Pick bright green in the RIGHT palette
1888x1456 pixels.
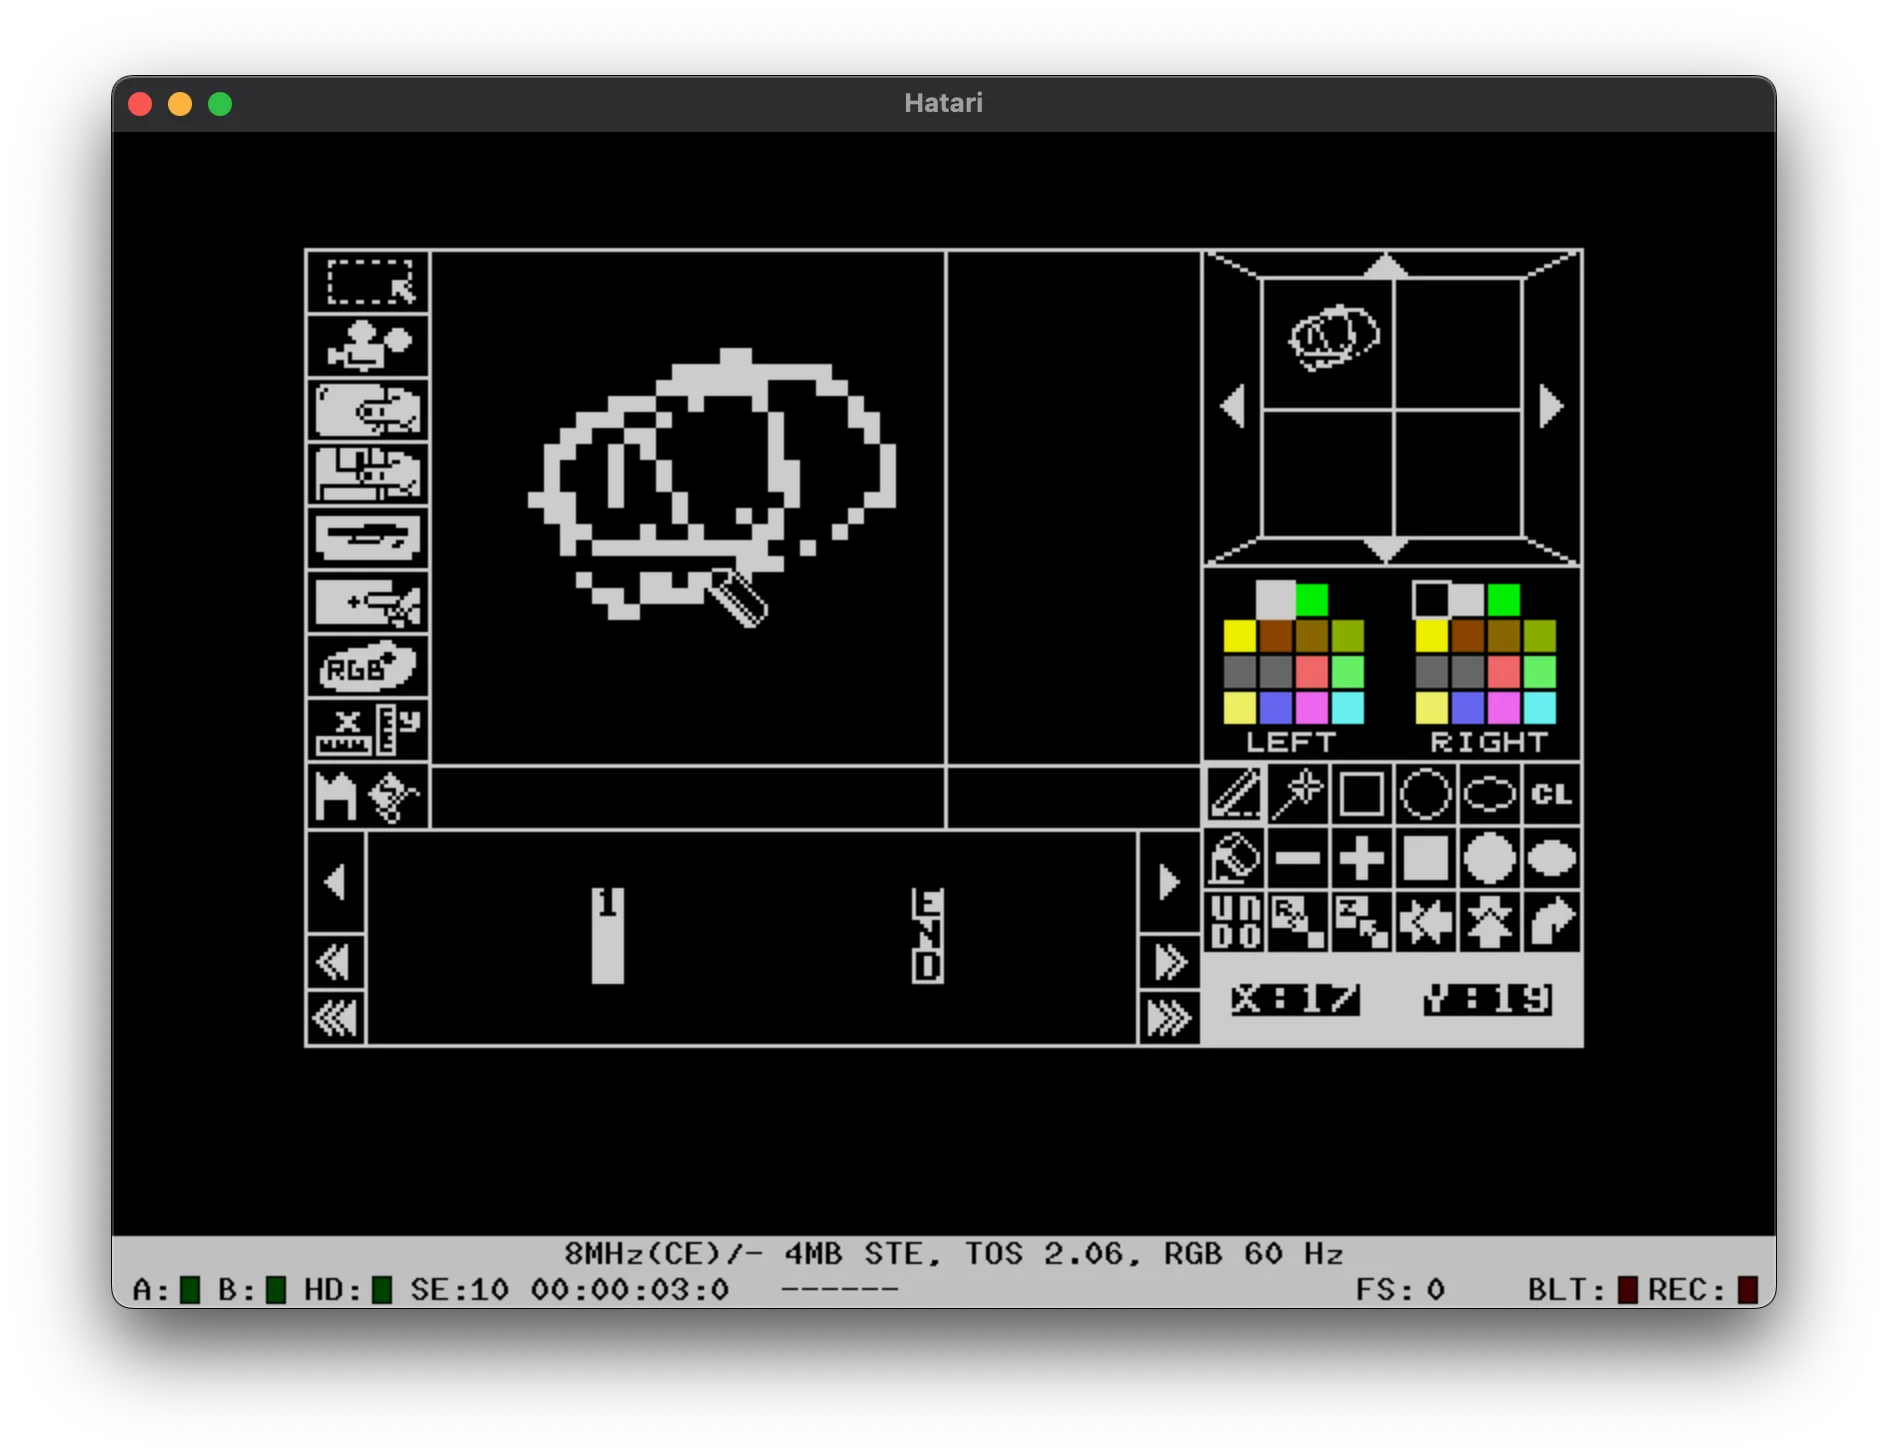coord(1504,600)
